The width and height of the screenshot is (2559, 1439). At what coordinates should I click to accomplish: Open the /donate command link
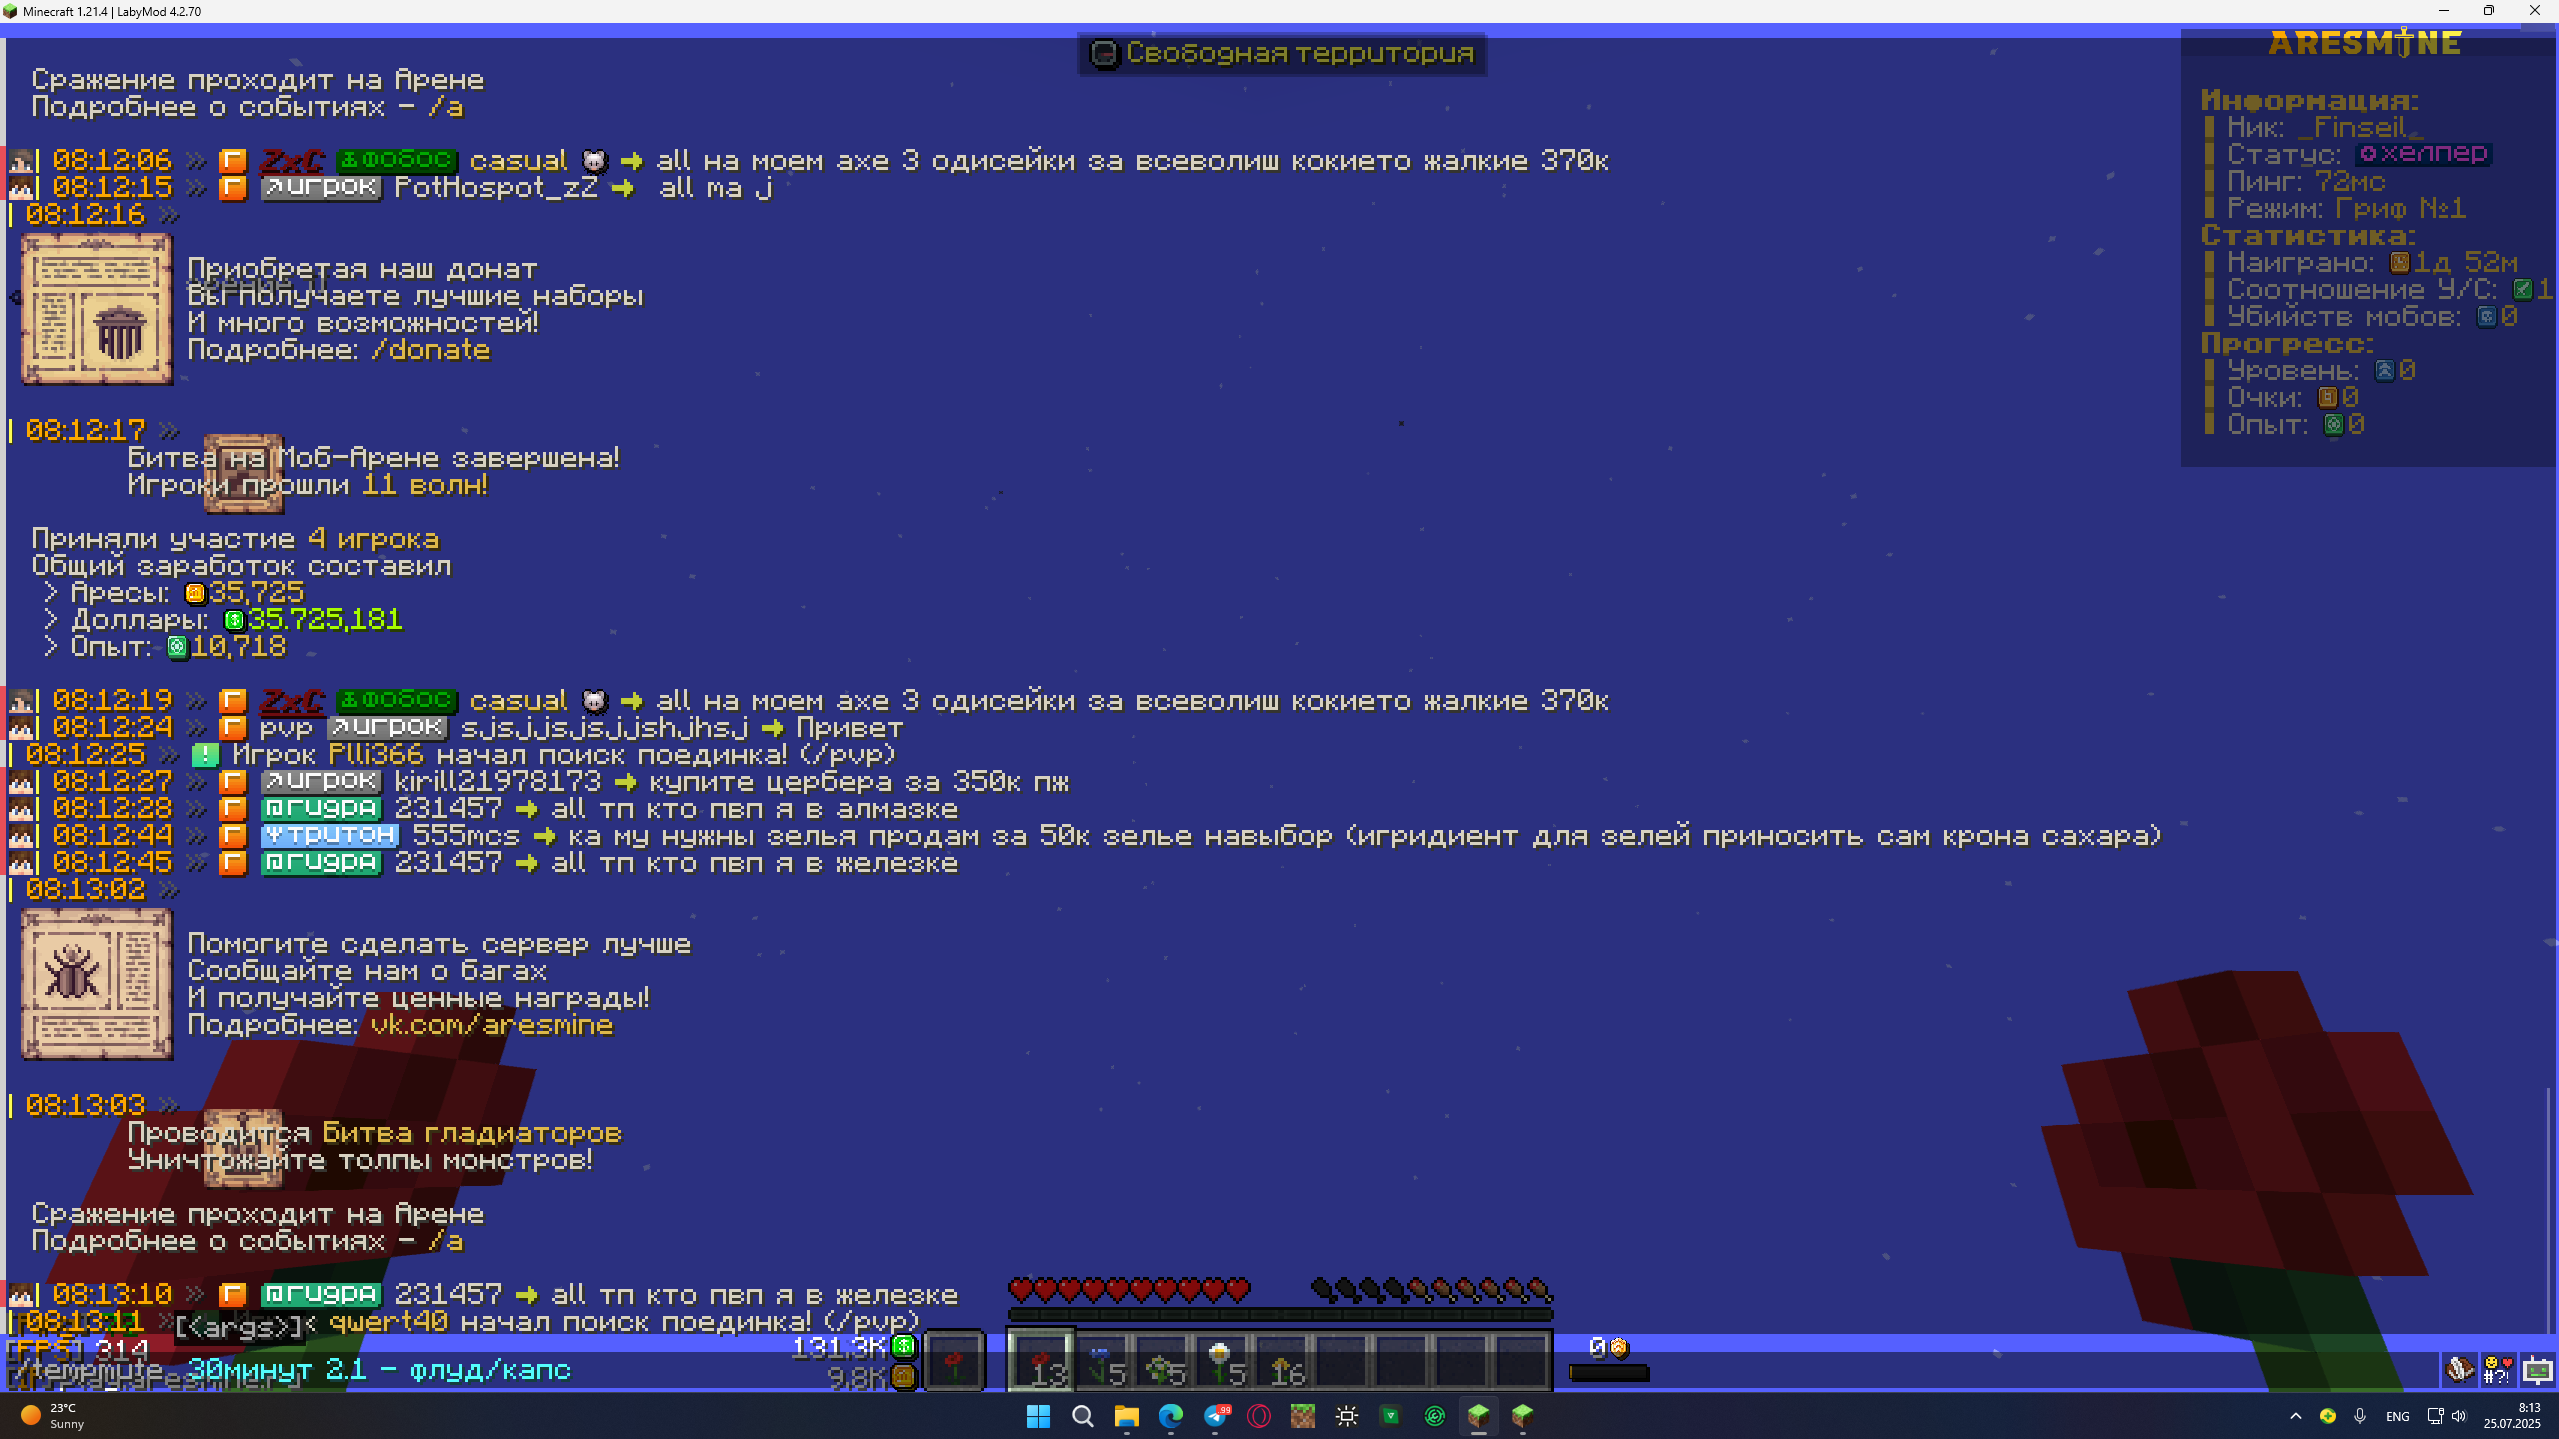(430, 350)
